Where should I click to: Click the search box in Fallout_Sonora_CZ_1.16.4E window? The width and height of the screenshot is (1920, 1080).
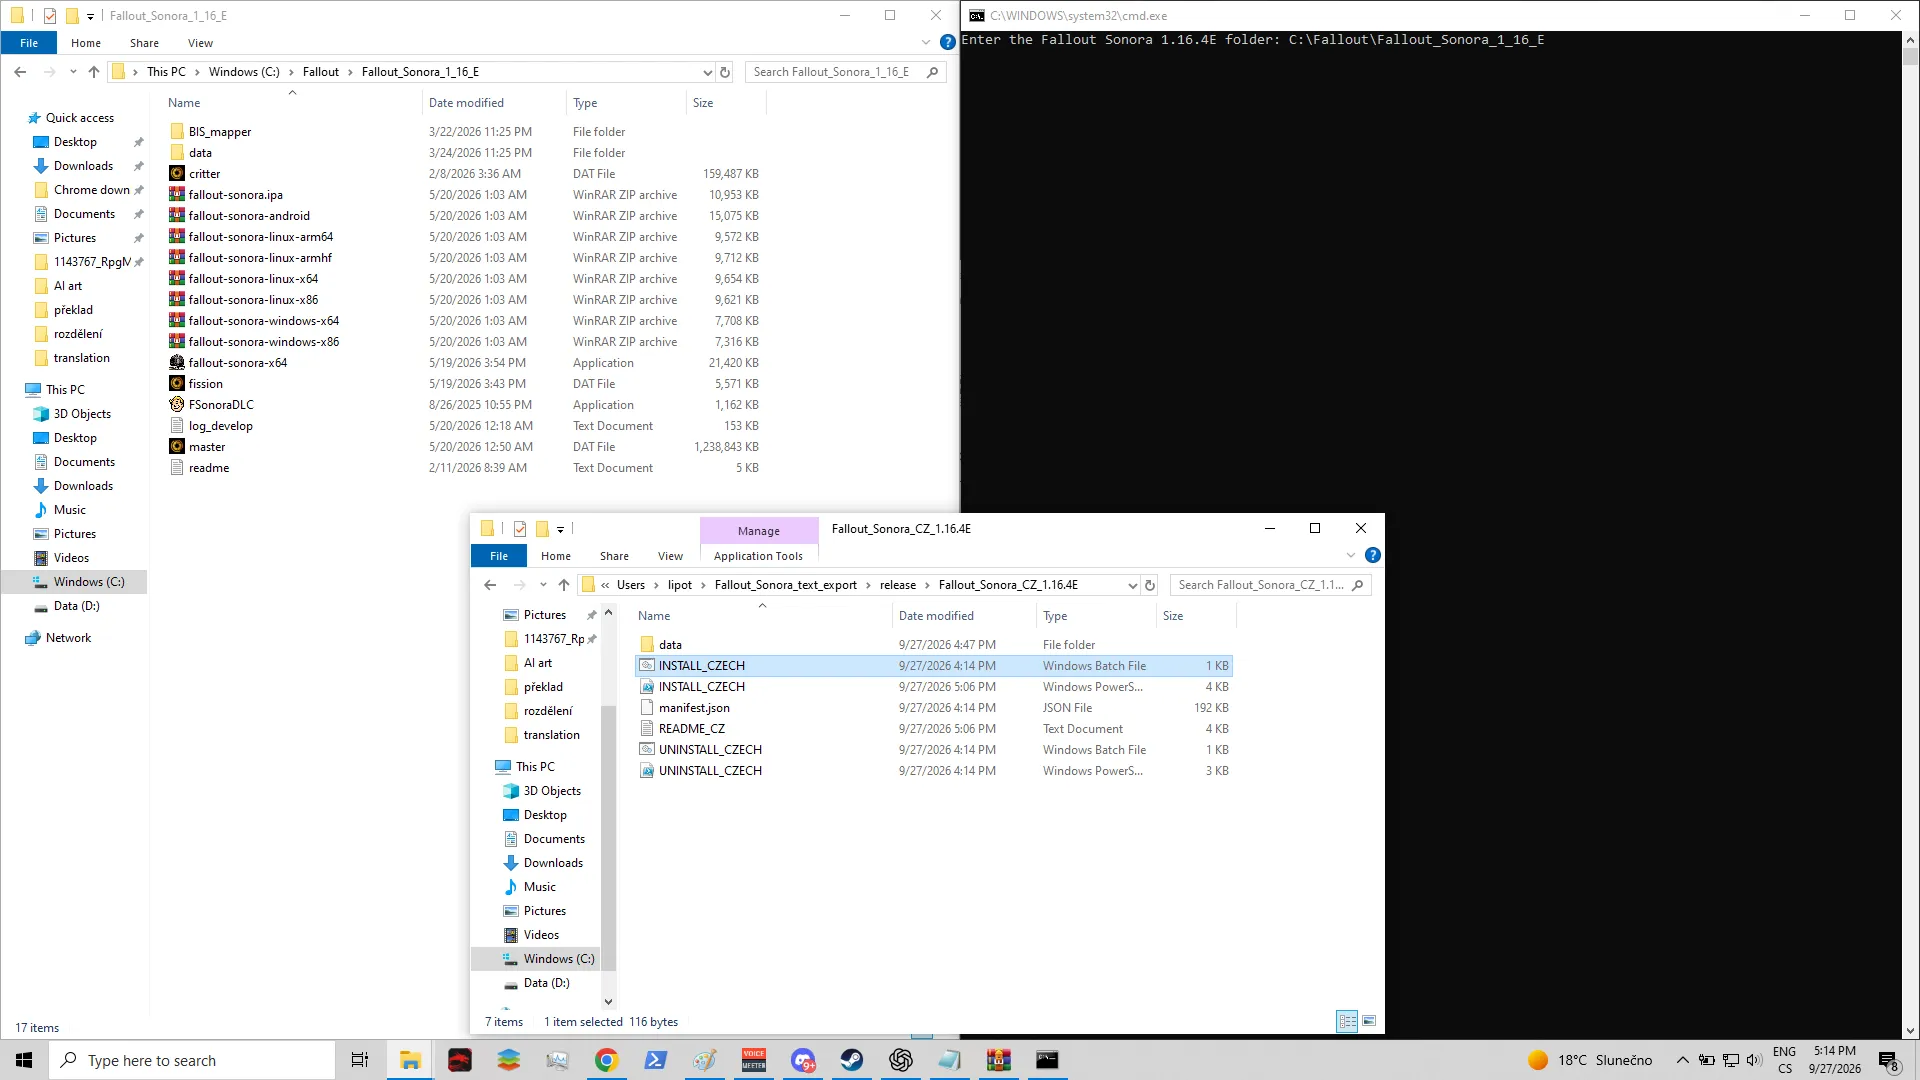point(1270,586)
